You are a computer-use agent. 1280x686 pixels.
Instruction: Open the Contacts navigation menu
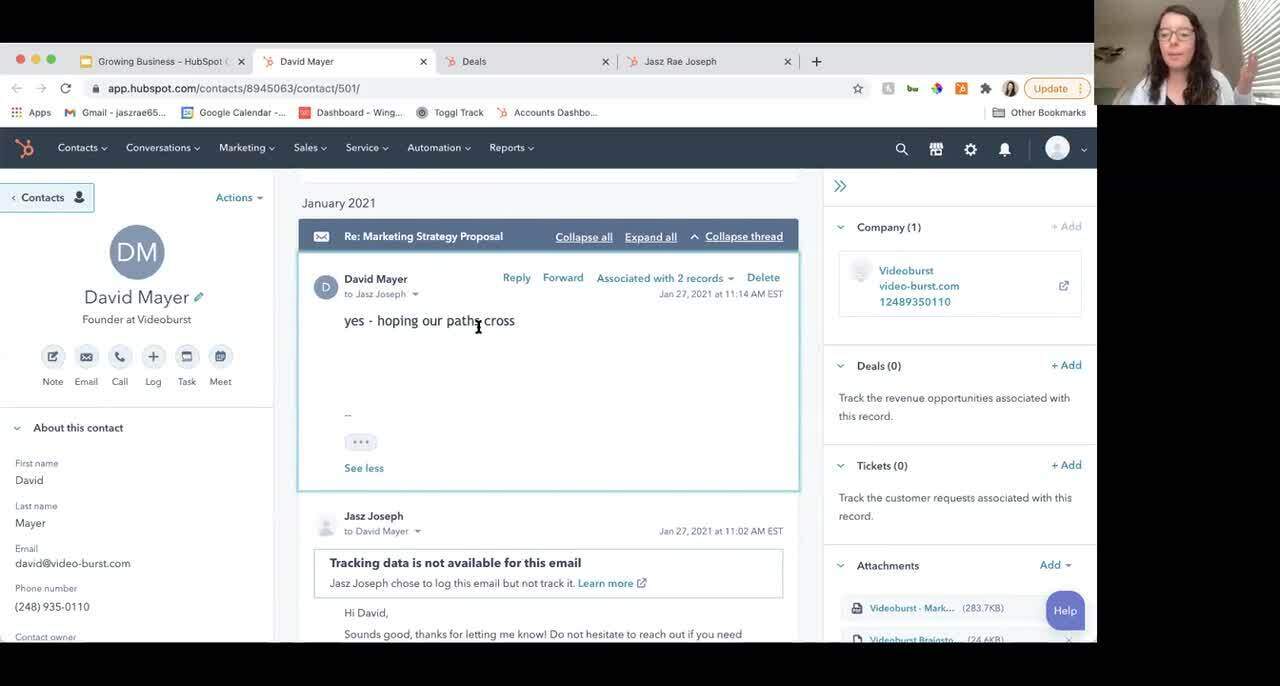(x=82, y=148)
